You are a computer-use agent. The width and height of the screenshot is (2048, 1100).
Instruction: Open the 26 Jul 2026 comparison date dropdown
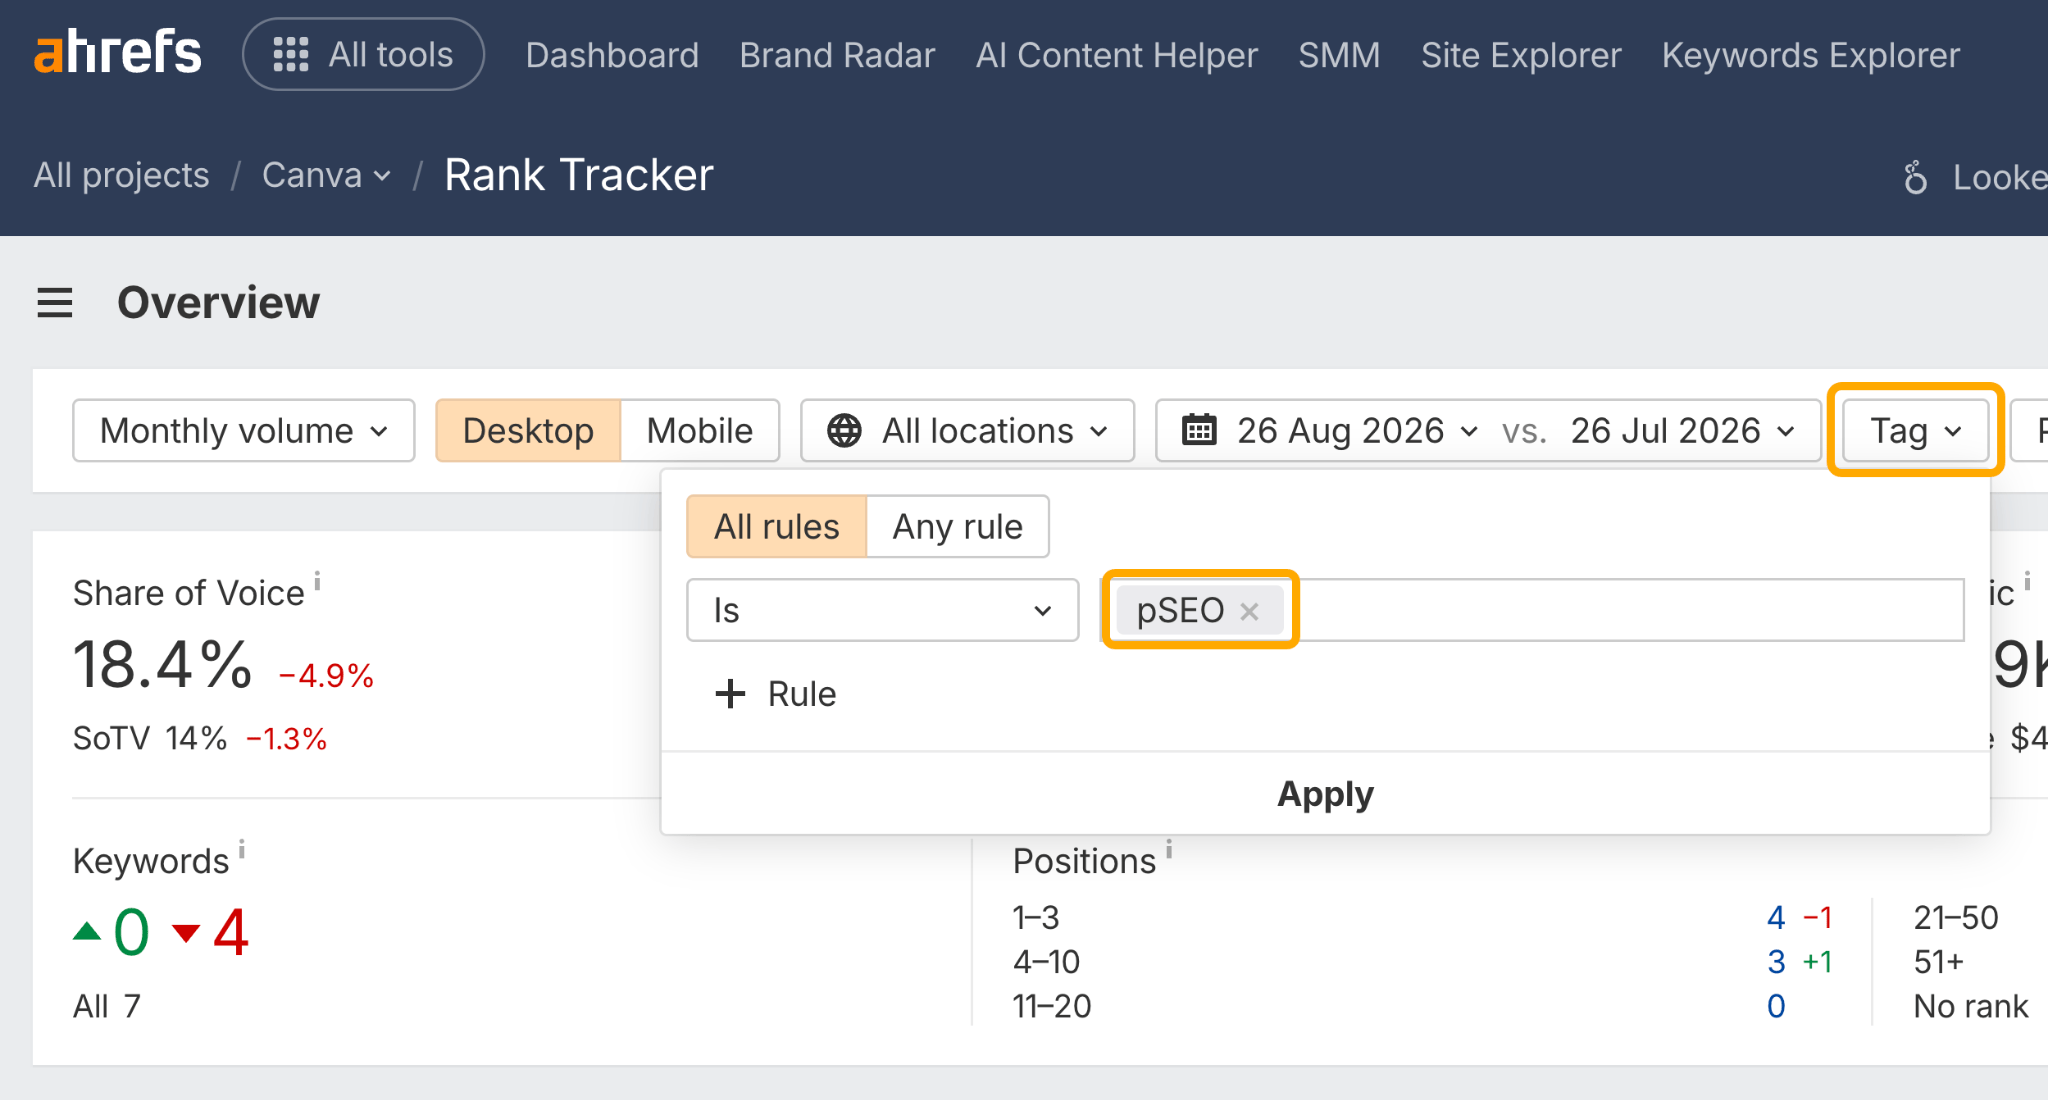(1683, 431)
